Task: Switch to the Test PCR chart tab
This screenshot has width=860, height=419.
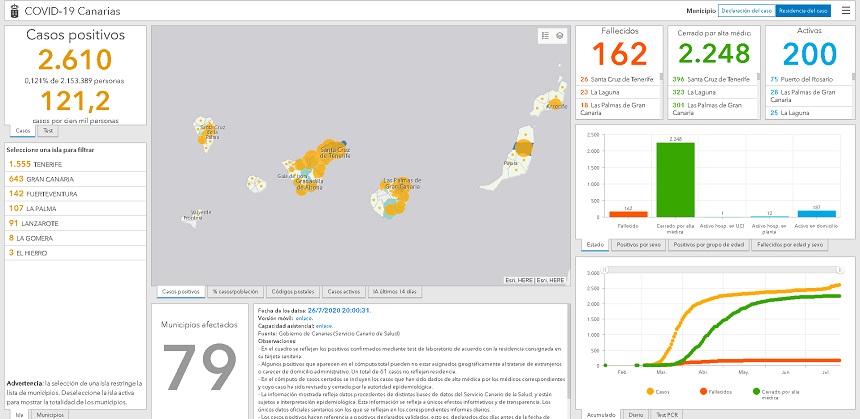Action: 665,413
